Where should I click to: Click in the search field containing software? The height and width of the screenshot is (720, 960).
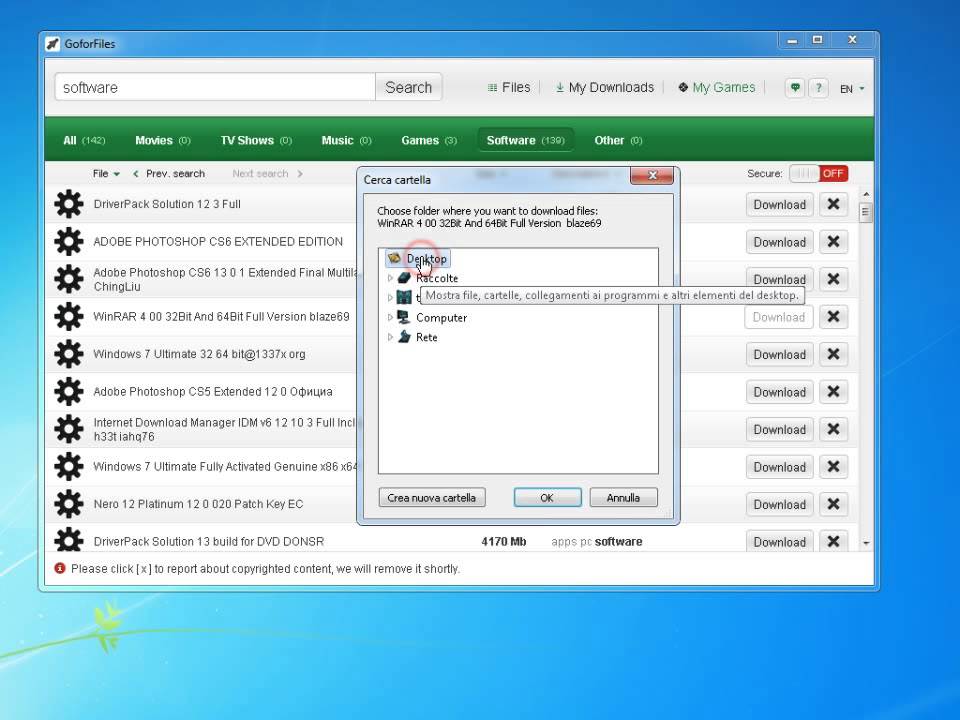[216, 88]
